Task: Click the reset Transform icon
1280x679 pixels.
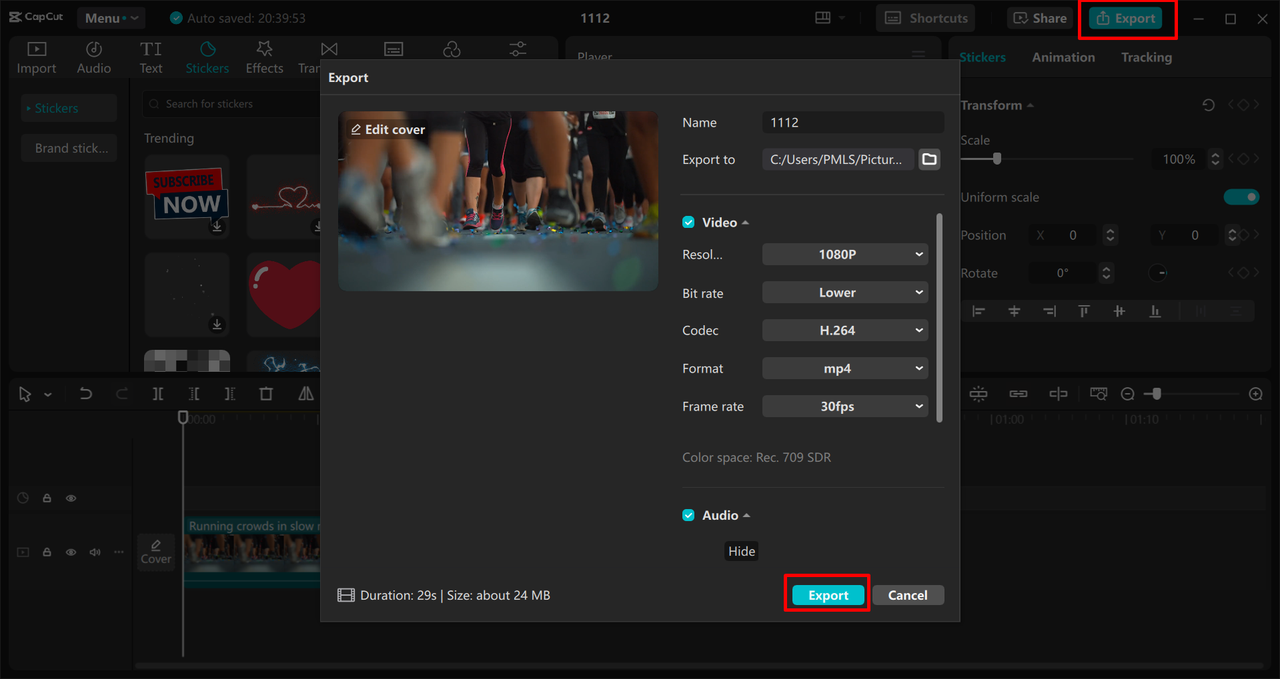Action: (1208, 105)
